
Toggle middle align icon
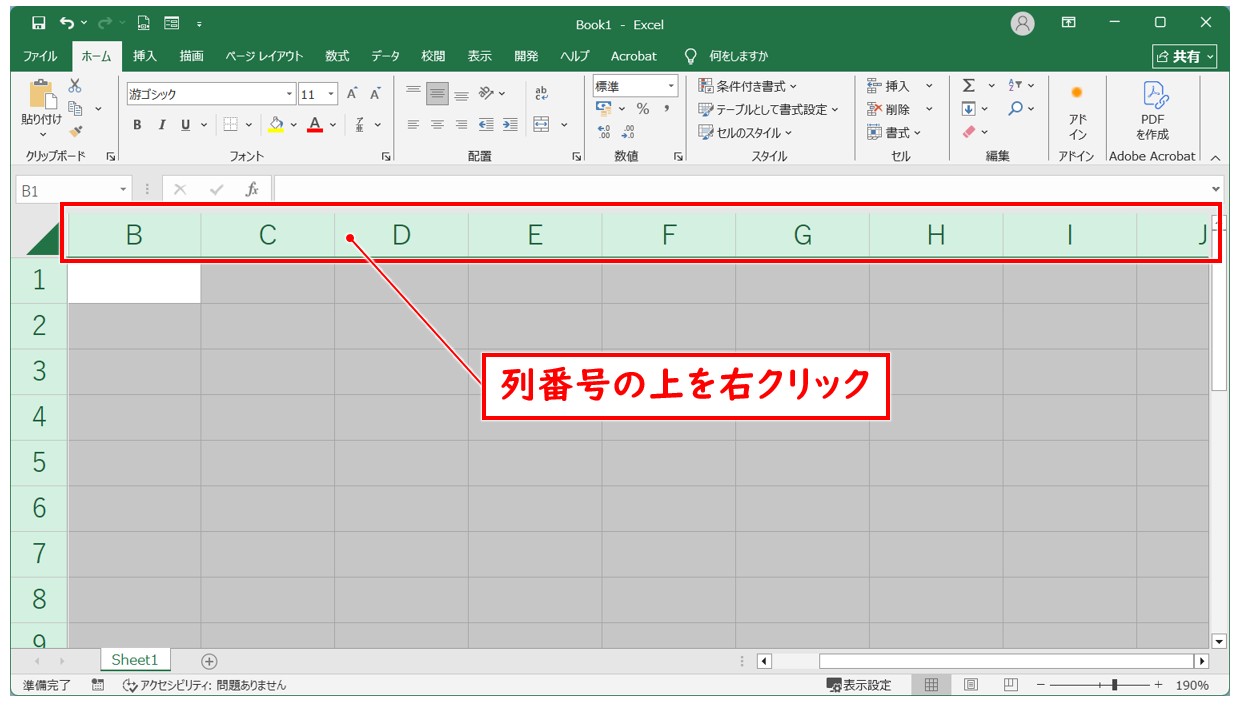click(x=437, y=93)
